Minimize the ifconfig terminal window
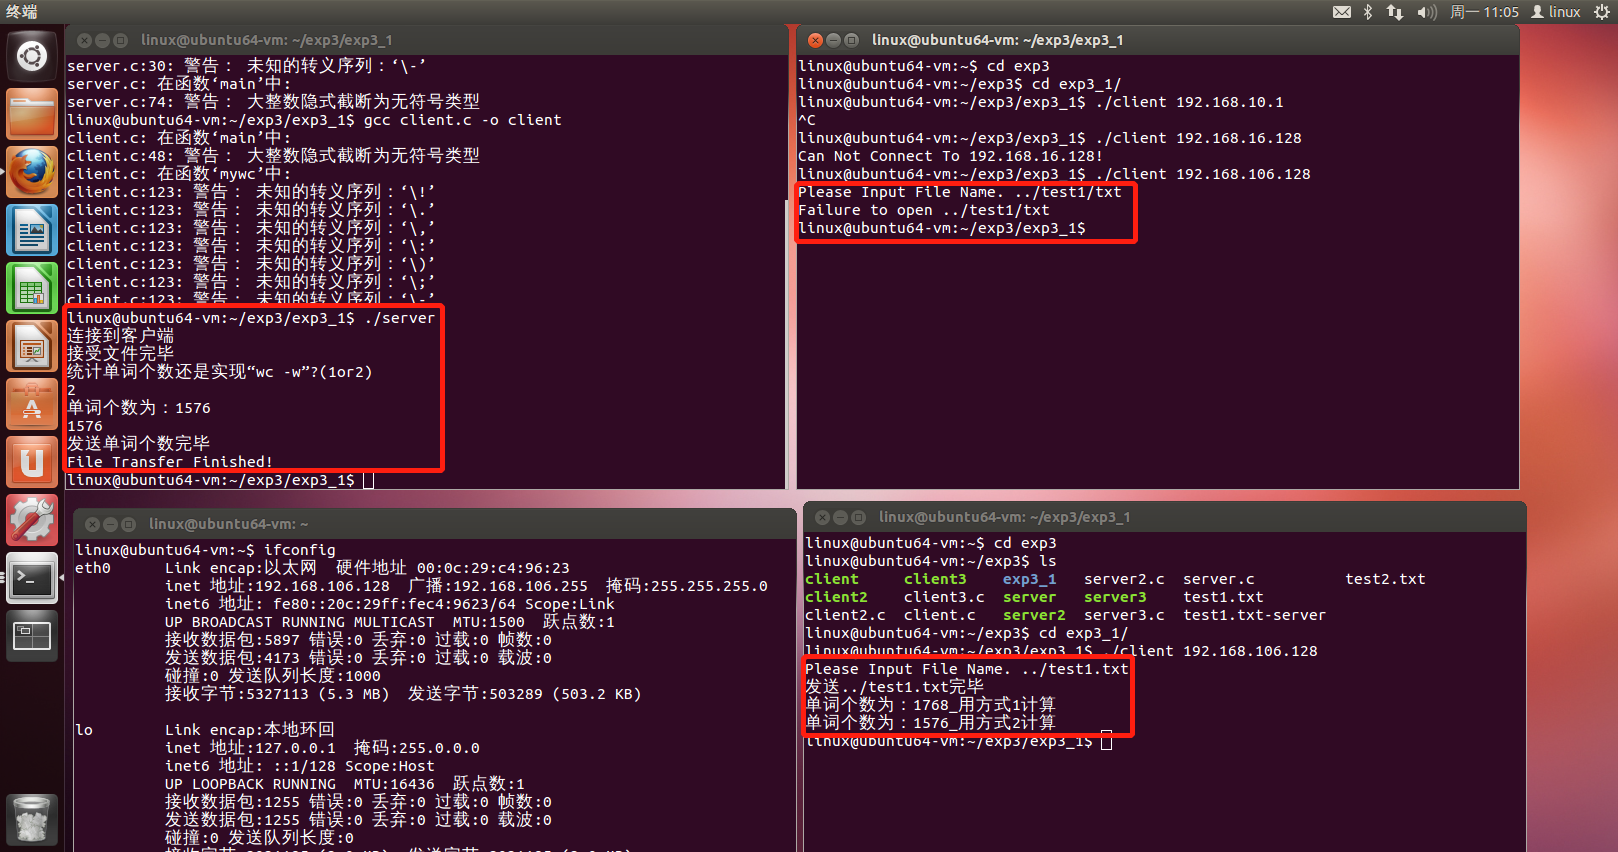This screenshot has width=1618, height=852. pos(110,524)
